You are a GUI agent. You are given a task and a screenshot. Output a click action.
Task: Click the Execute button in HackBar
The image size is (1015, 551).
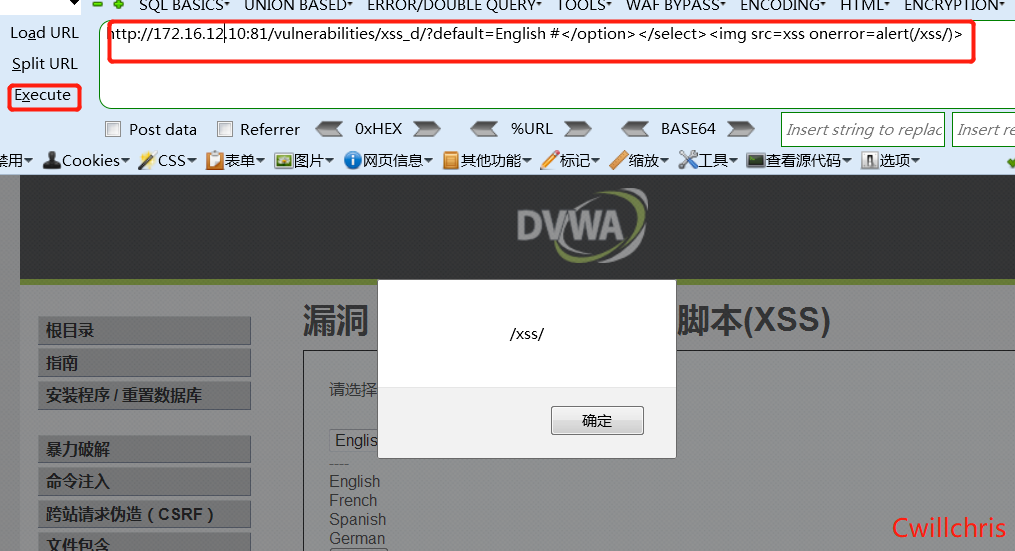click(43, 95)
